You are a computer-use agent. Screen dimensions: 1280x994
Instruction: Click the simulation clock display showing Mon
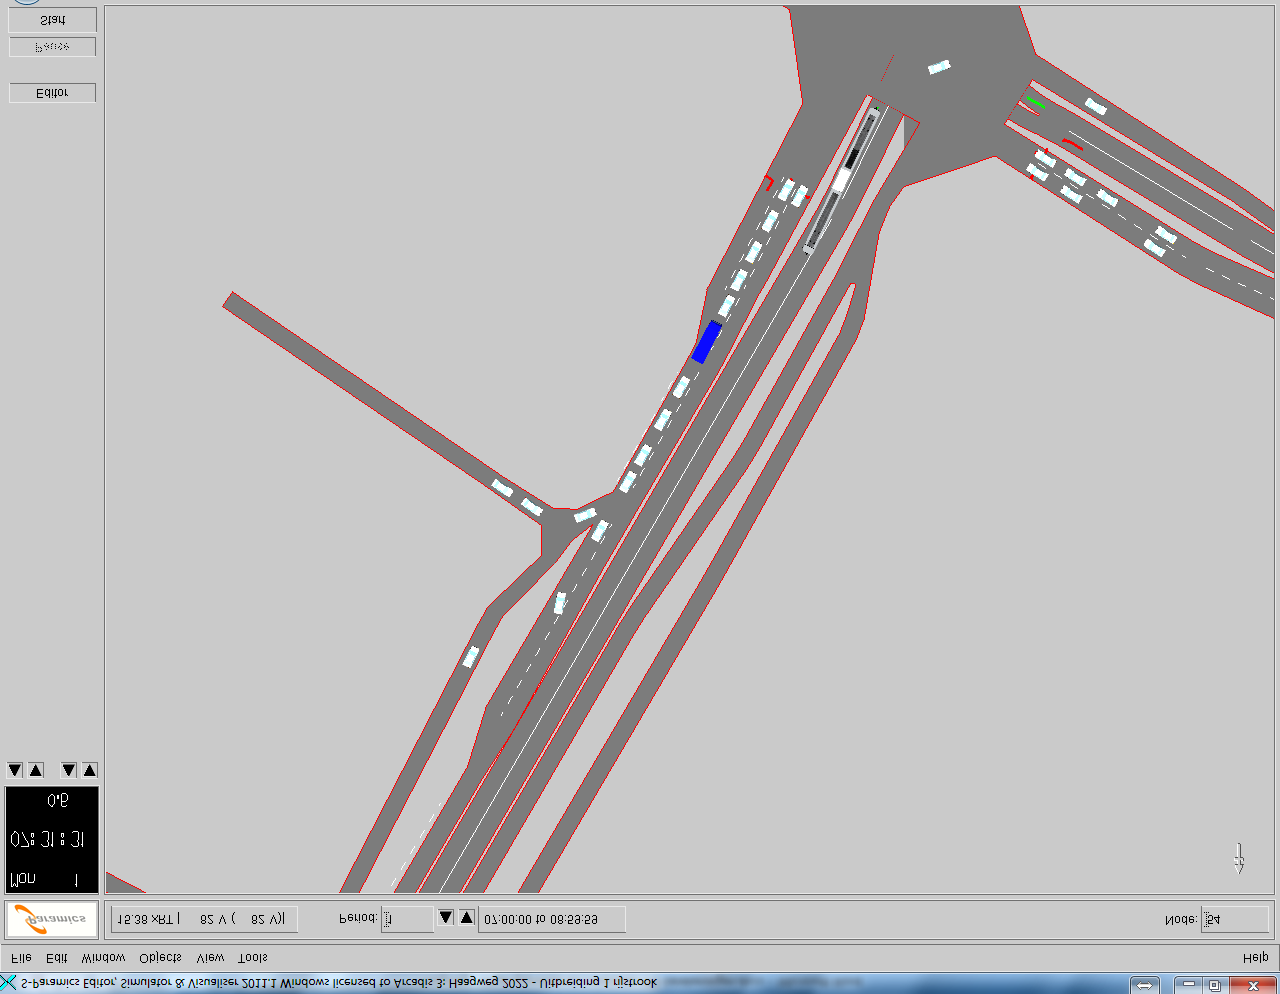(52, 839)
